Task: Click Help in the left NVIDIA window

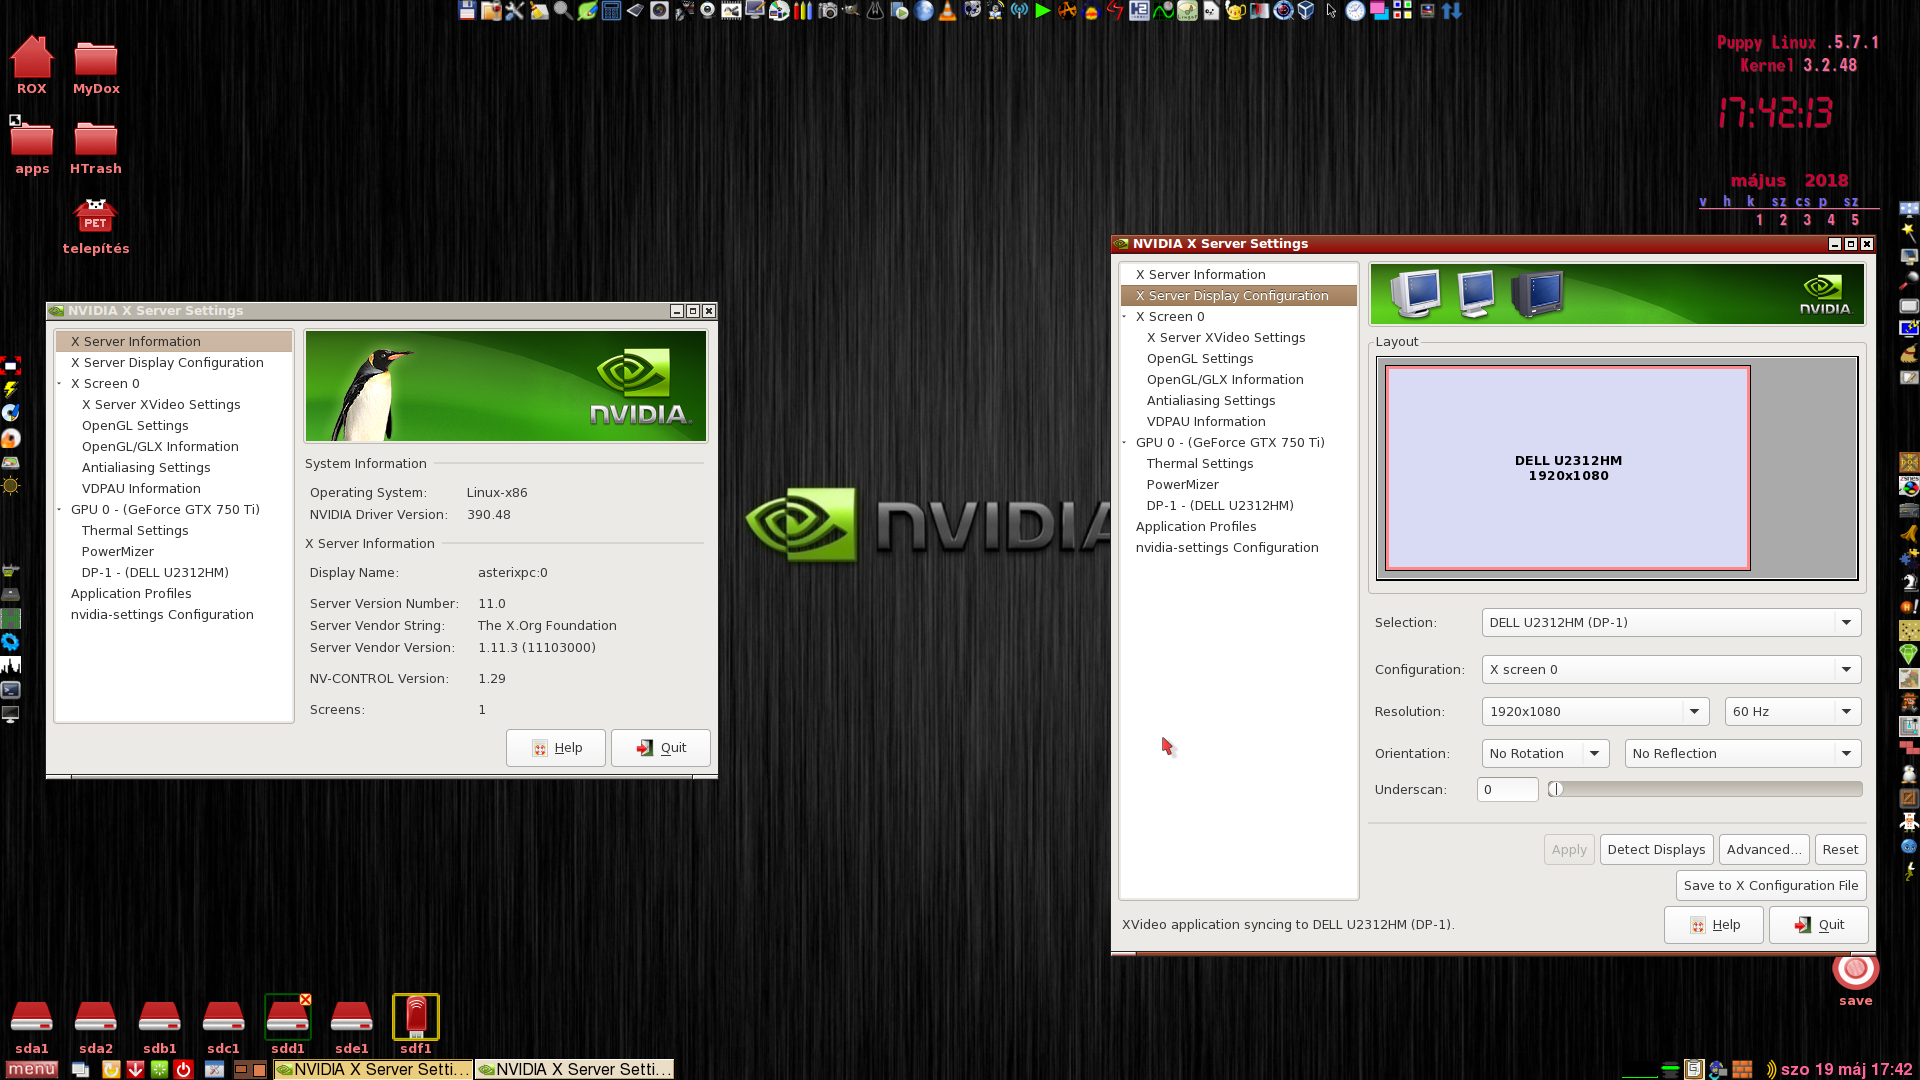Action: coord(556,747)
